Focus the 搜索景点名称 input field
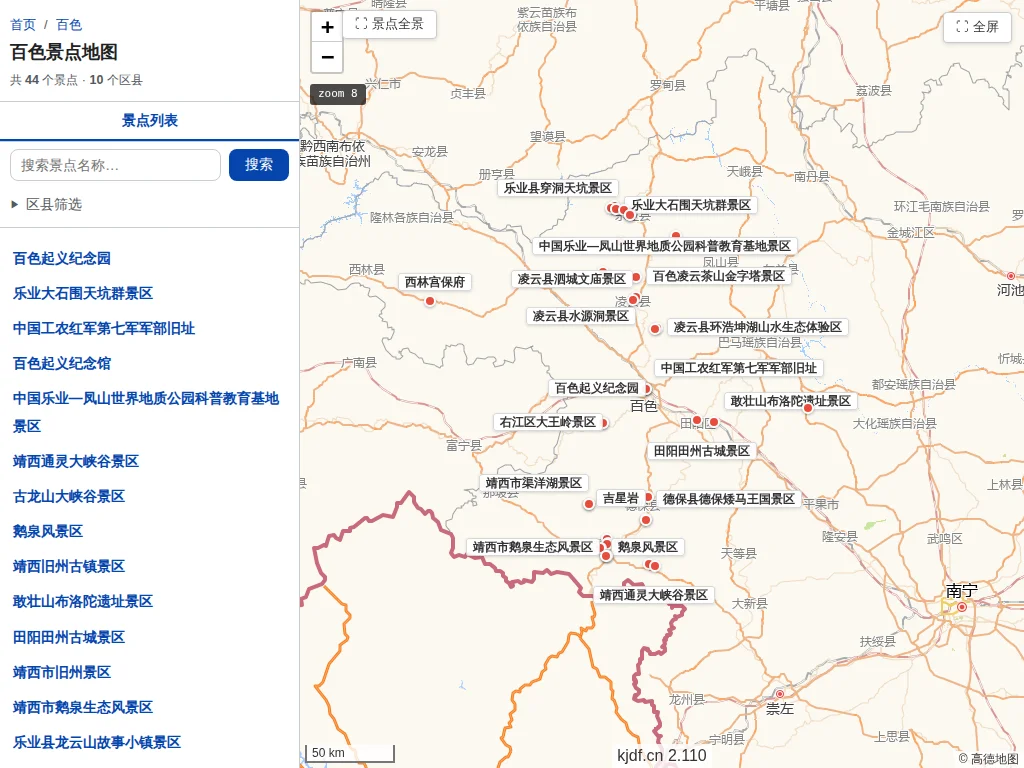This screenshot has height=768, width=1024. [116, 165]
